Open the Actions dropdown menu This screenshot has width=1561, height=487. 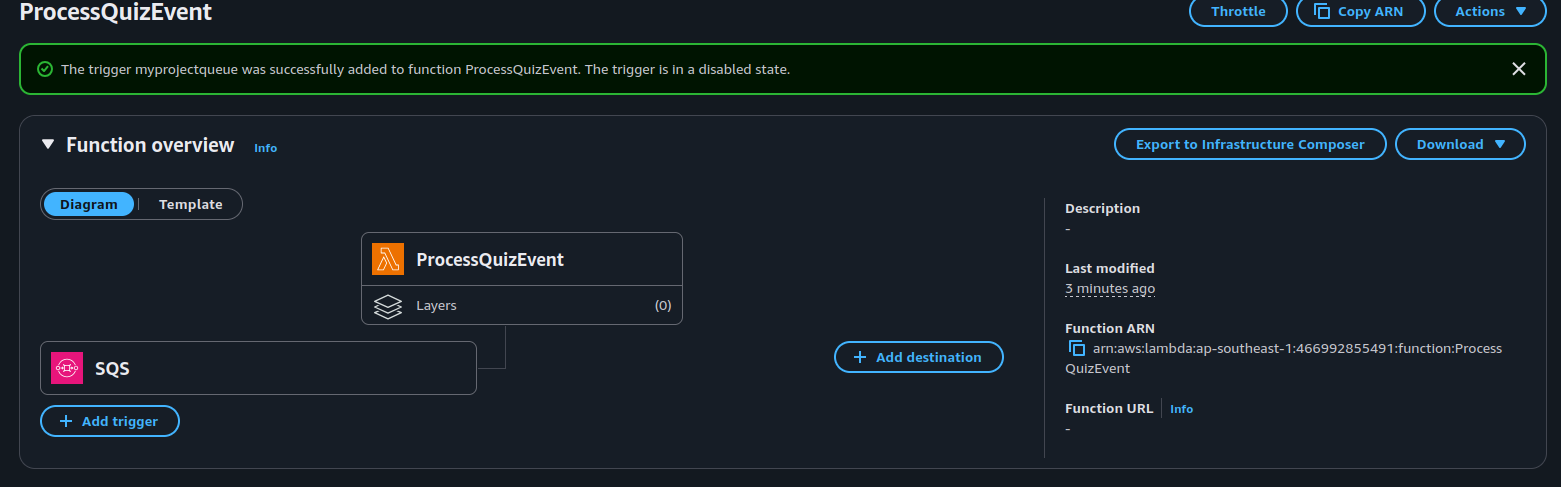(x=1494, y=11)
